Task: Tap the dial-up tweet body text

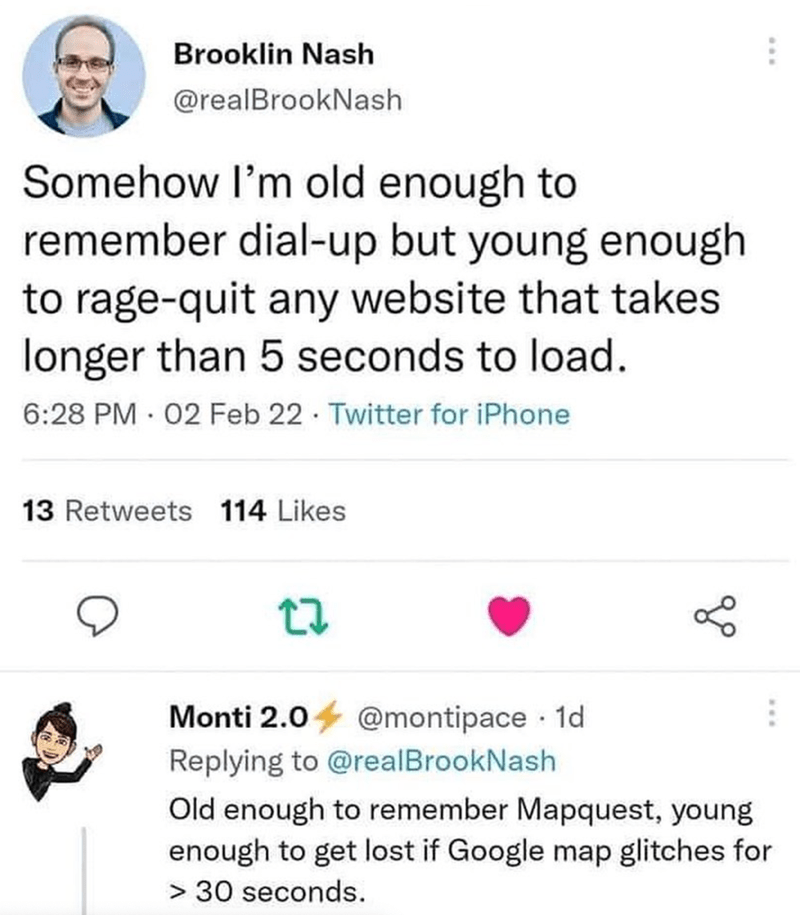Action: (385, 269)
